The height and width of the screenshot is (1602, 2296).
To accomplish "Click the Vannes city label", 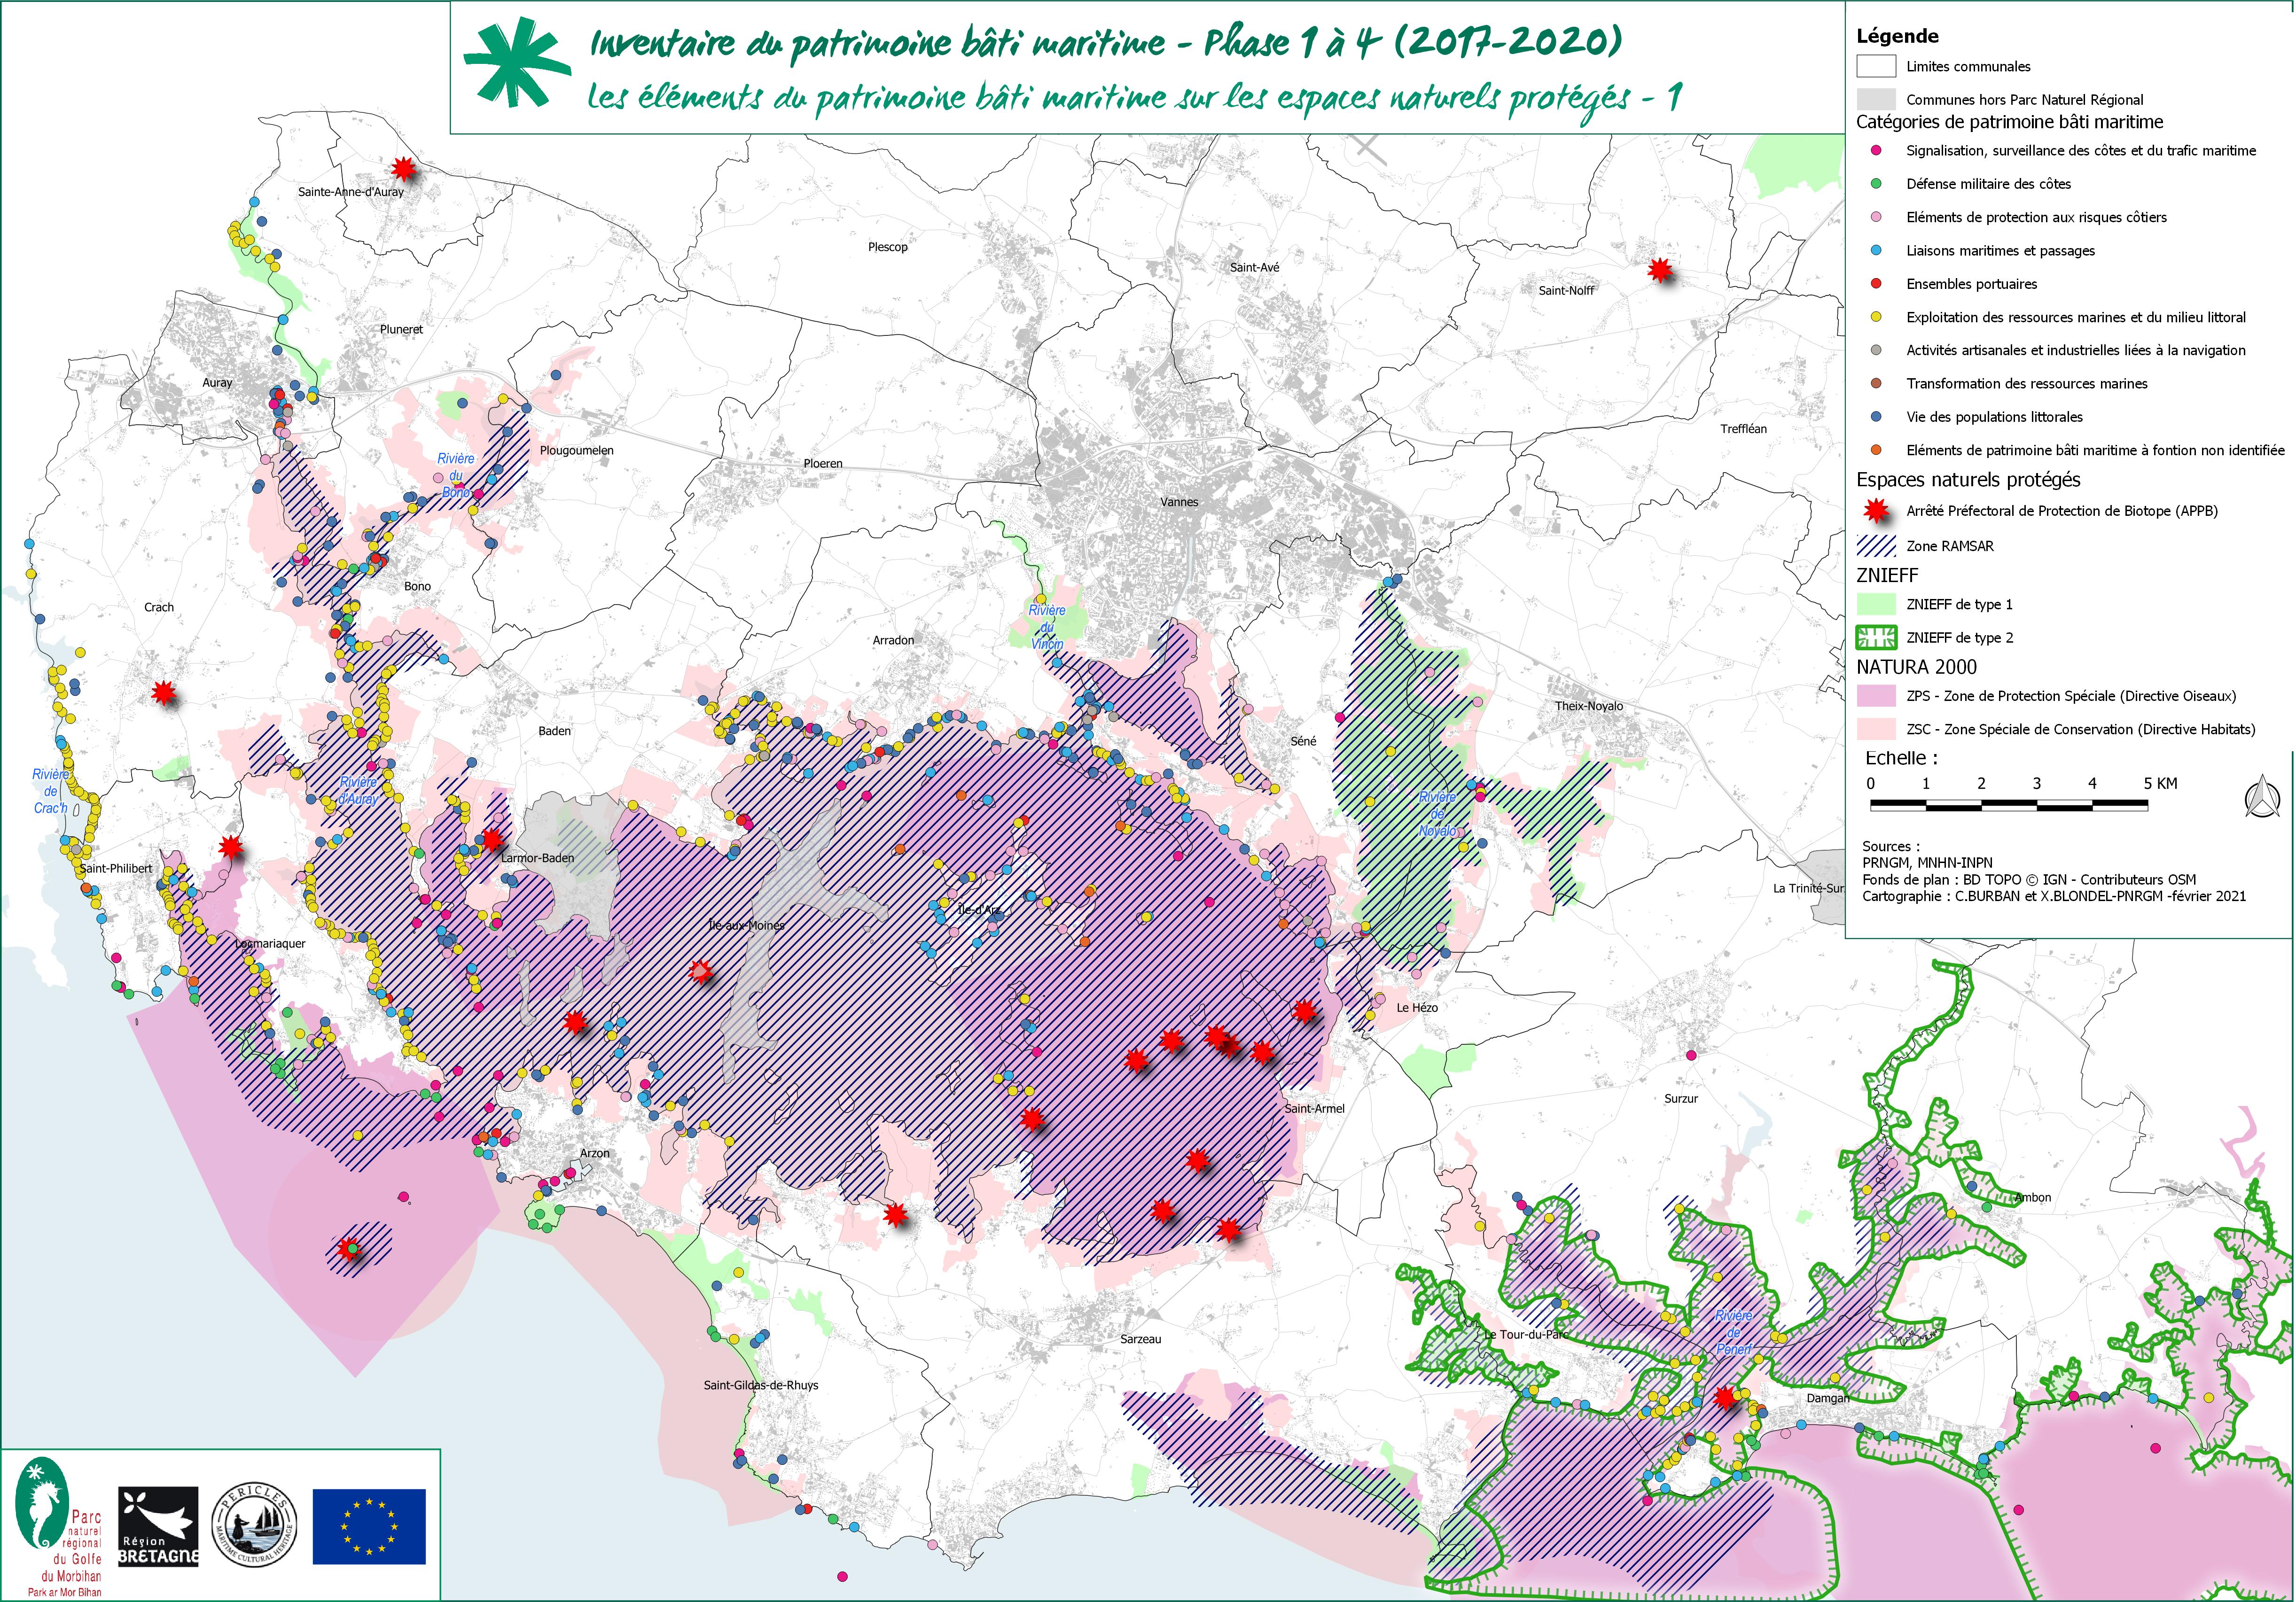I will 1179,502.
